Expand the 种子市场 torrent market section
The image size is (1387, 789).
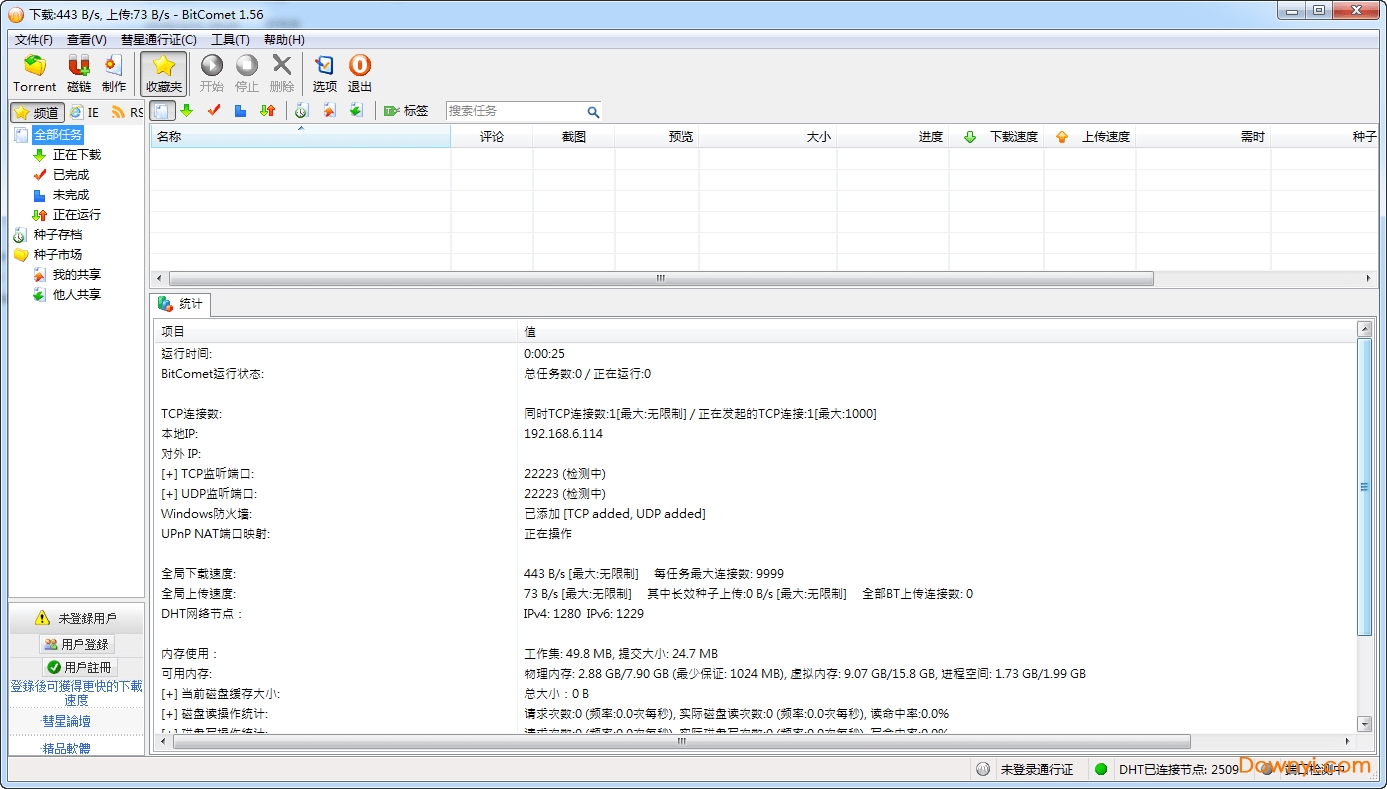(x=57, y=254)
